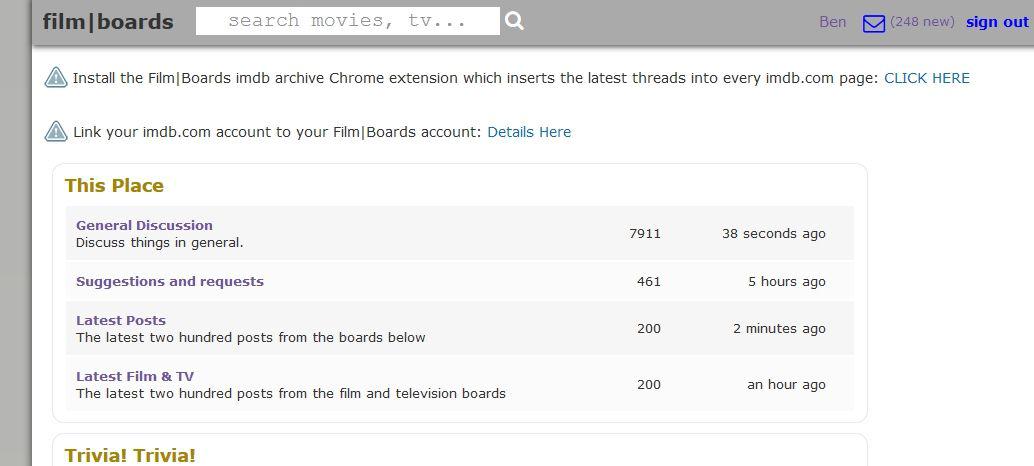Click the magnifying glass search icon
The width and height of the screenshot is (1034, 466).
pos(514,21)
